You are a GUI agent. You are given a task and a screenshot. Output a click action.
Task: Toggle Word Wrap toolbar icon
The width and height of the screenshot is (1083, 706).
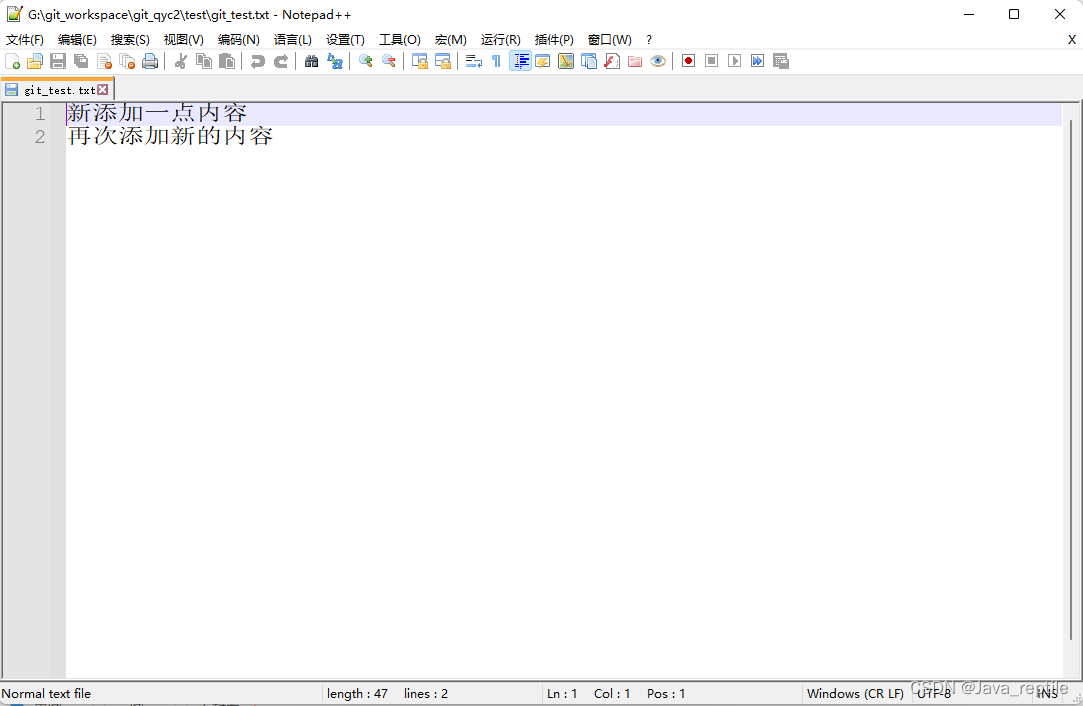(474, 61)
